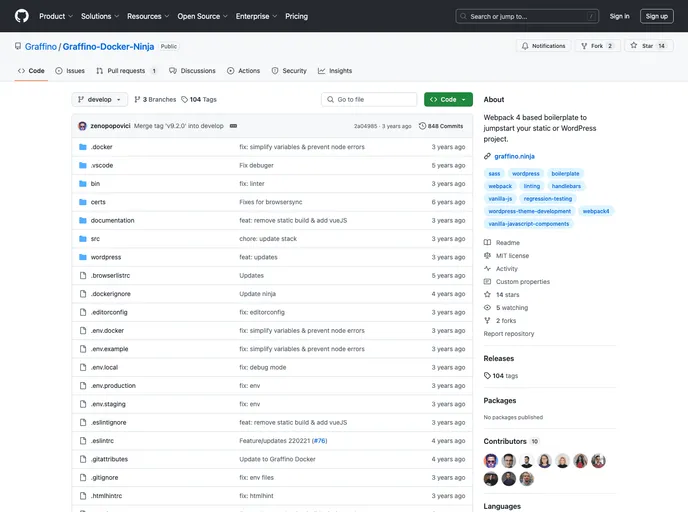Click the watching eye icon
The image size is (688, 512).
487,308
